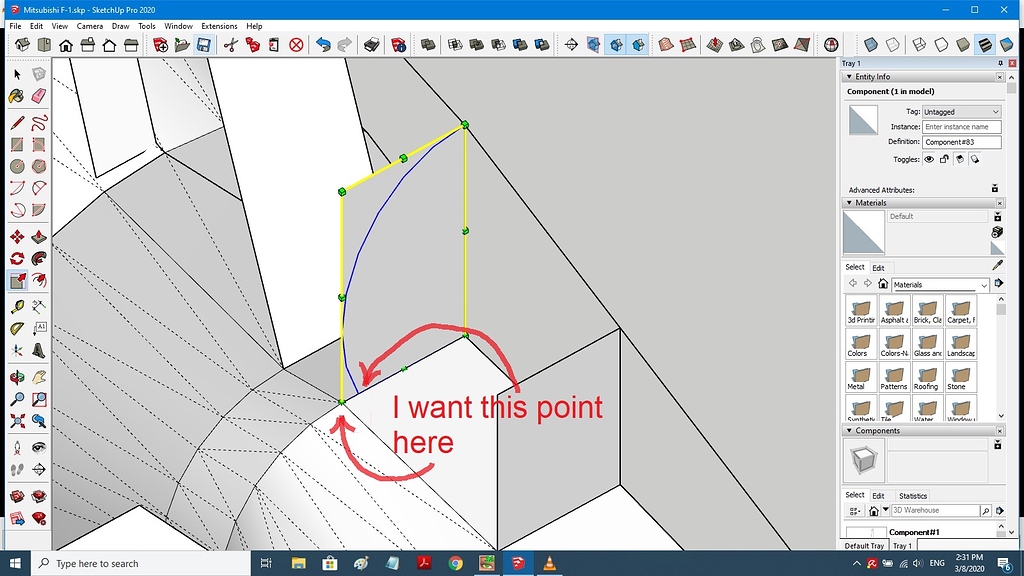Select the Arrow selection tool
This screenshot has height=576, width=1024.
tap(16, 74)
